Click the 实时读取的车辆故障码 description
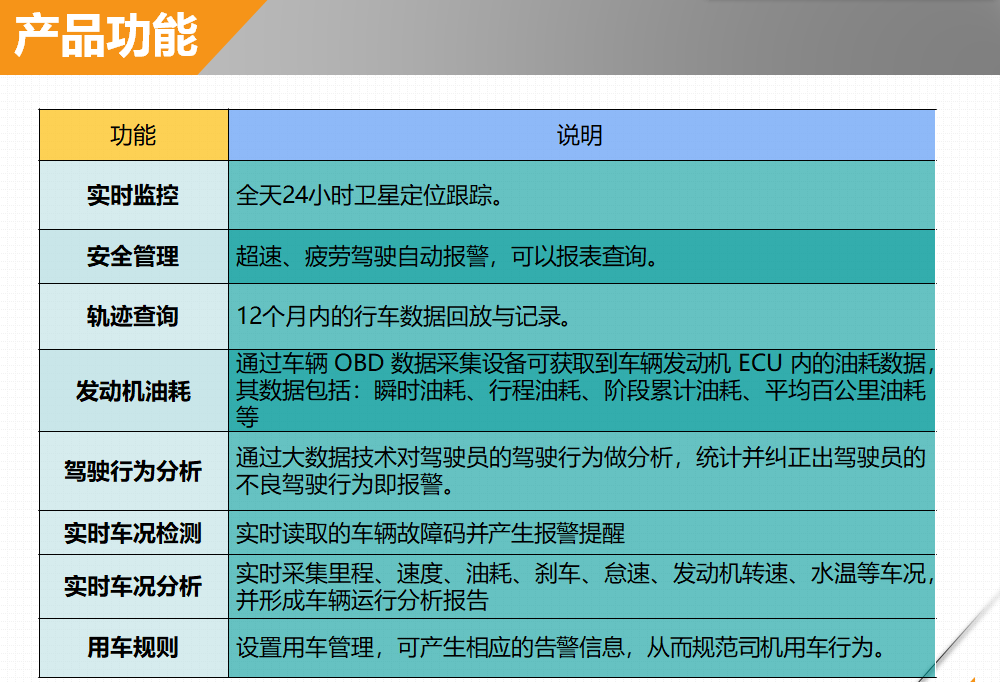The width and height of the screenshot is (1000, 682). click(x=430, y=533)
